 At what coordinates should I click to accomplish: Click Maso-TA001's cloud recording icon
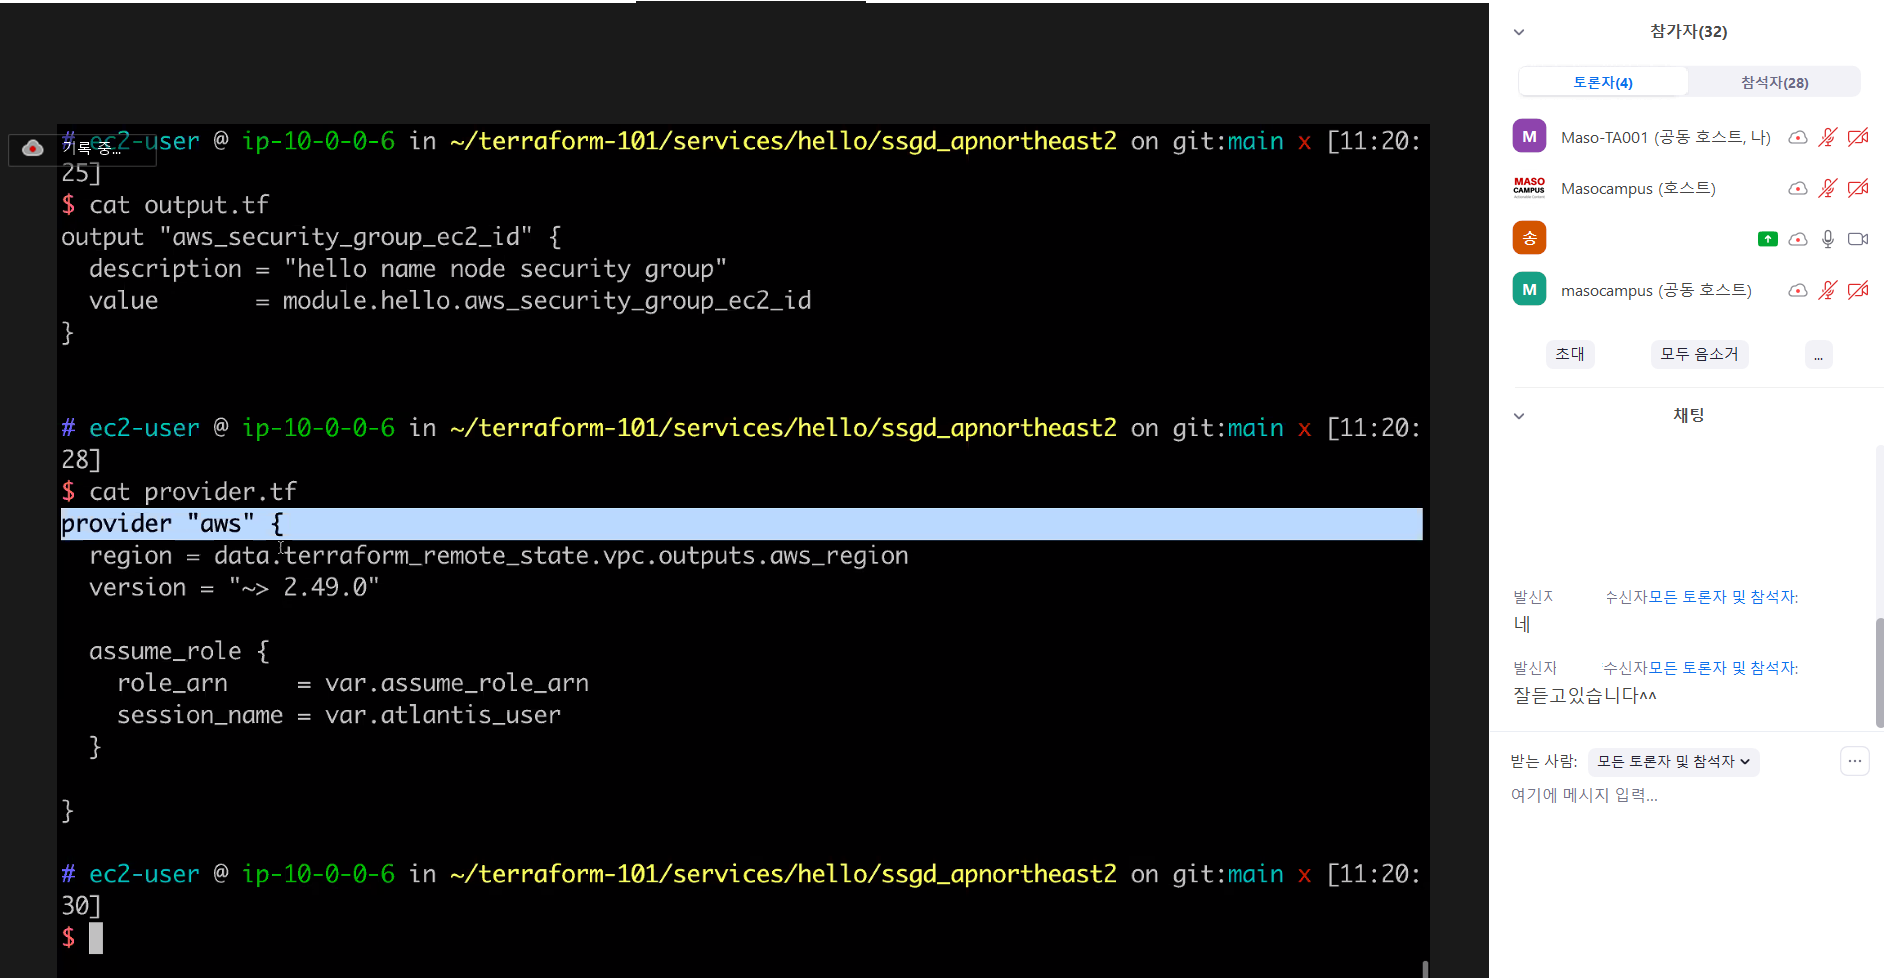tap(1797, 137)
